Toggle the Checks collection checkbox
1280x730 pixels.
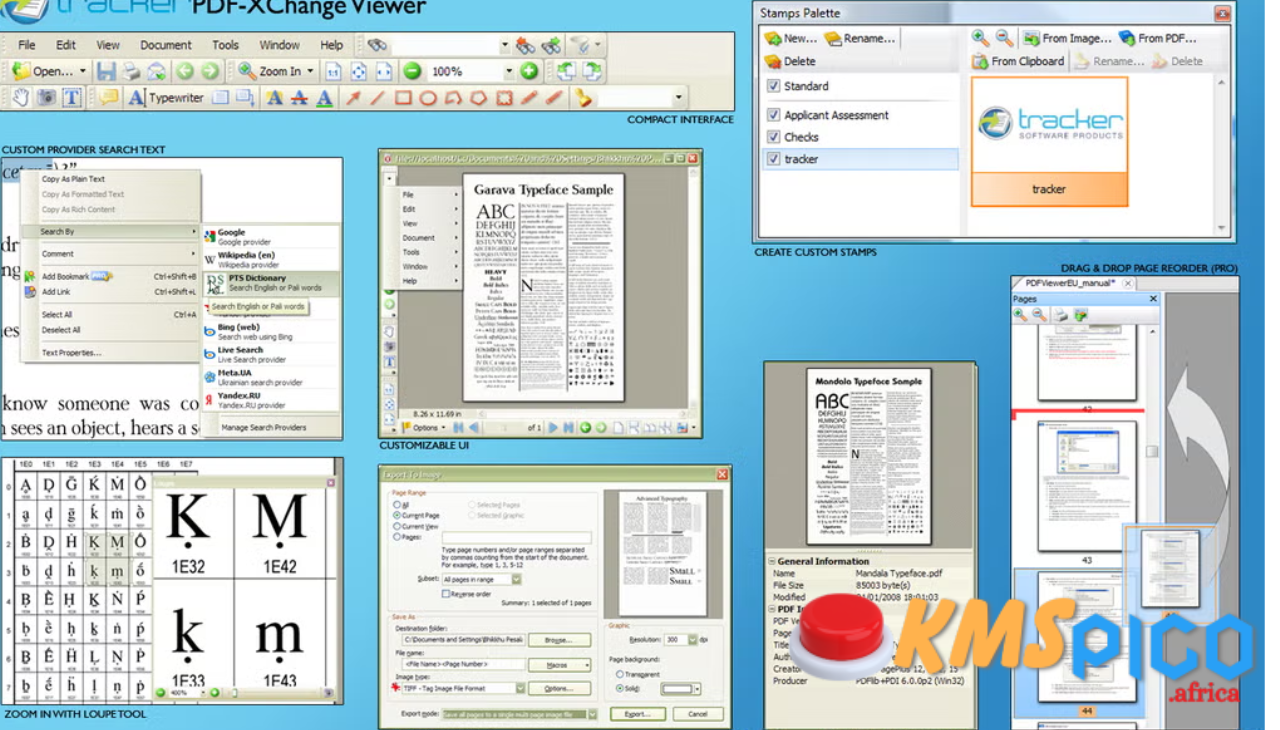click(773, 137)
